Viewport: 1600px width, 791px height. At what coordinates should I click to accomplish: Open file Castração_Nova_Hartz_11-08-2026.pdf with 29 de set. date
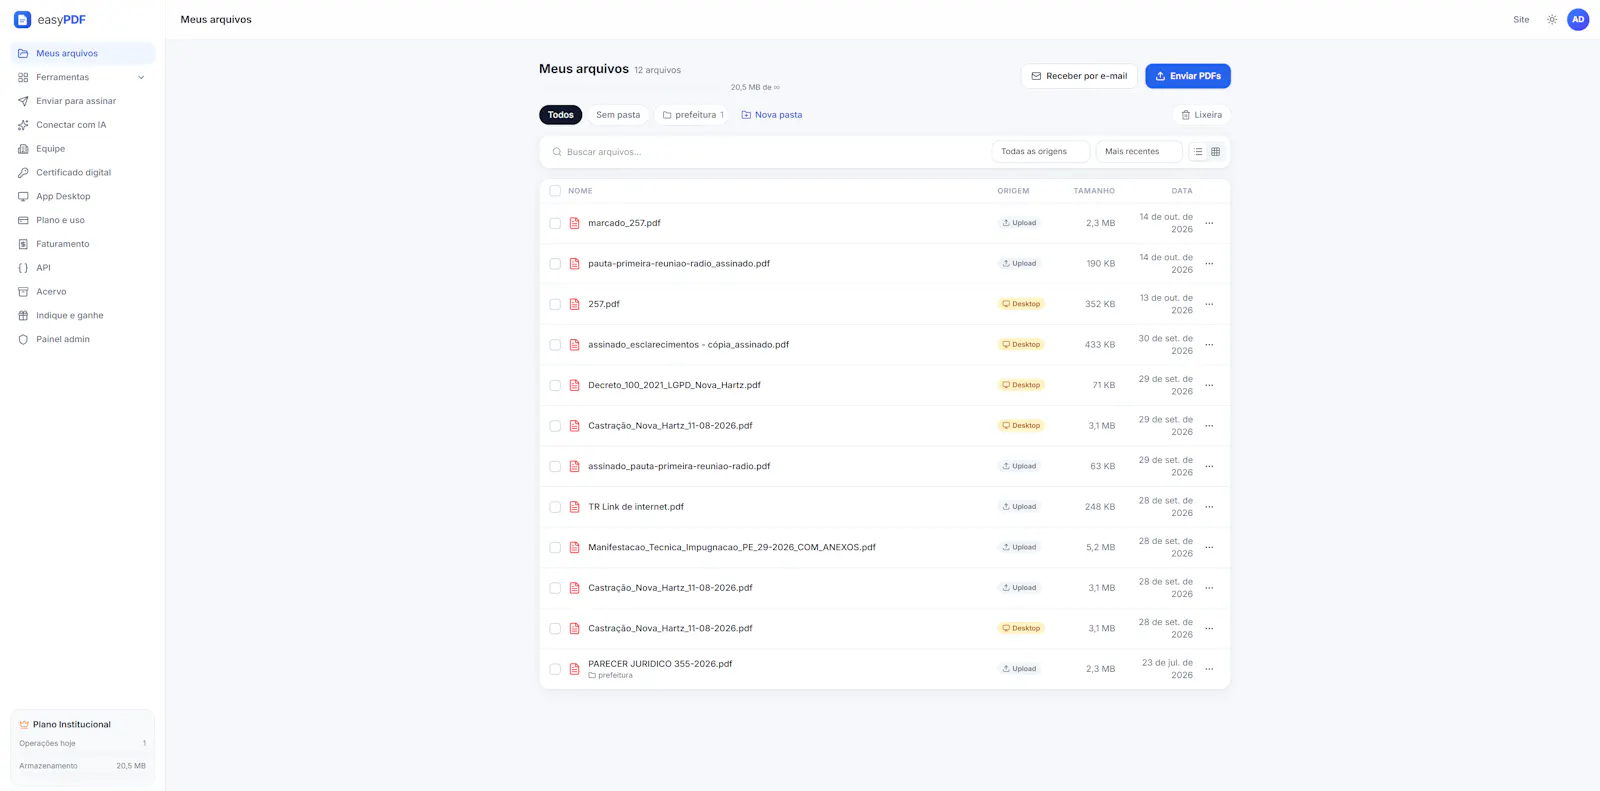click(x=670, y=426)
